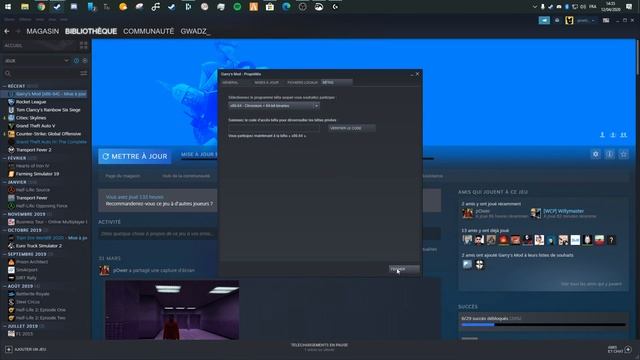Open the FICHIERS LOCAUX properties tab
The width and height of the screenshot is (640, 360).
click(x=302, y=82)
